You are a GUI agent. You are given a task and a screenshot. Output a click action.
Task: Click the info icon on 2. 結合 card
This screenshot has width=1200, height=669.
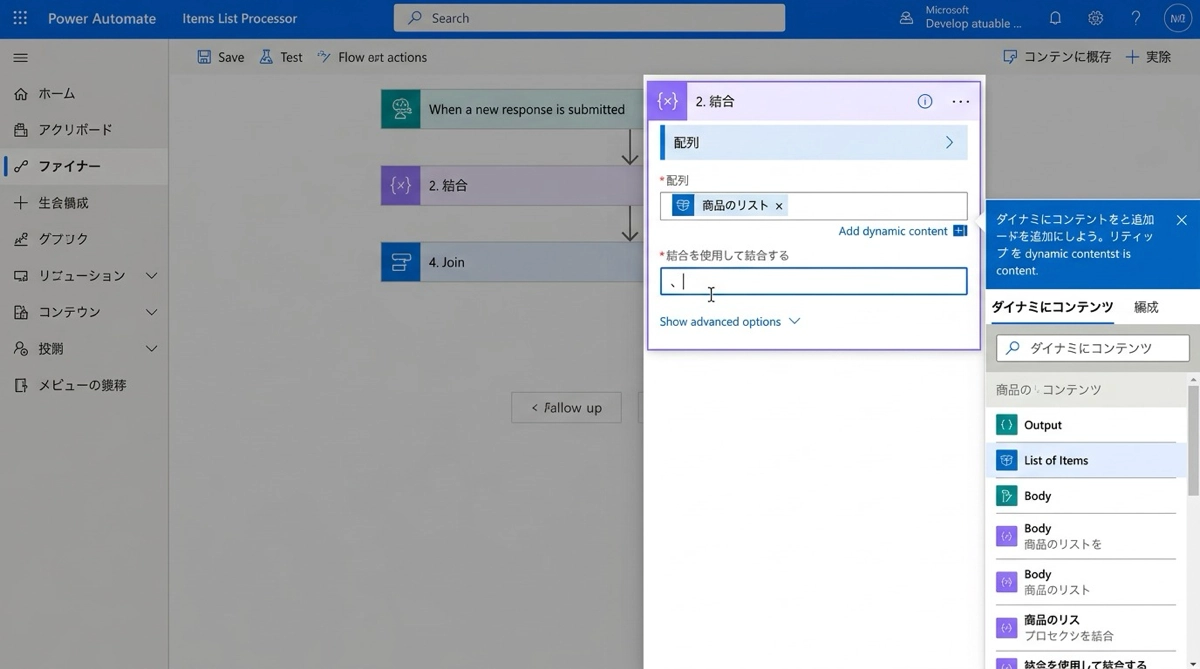925,101
